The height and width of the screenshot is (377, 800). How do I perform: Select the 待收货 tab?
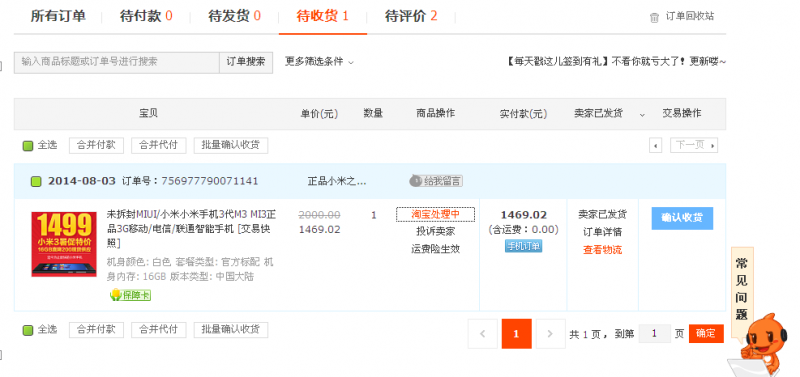322,16
